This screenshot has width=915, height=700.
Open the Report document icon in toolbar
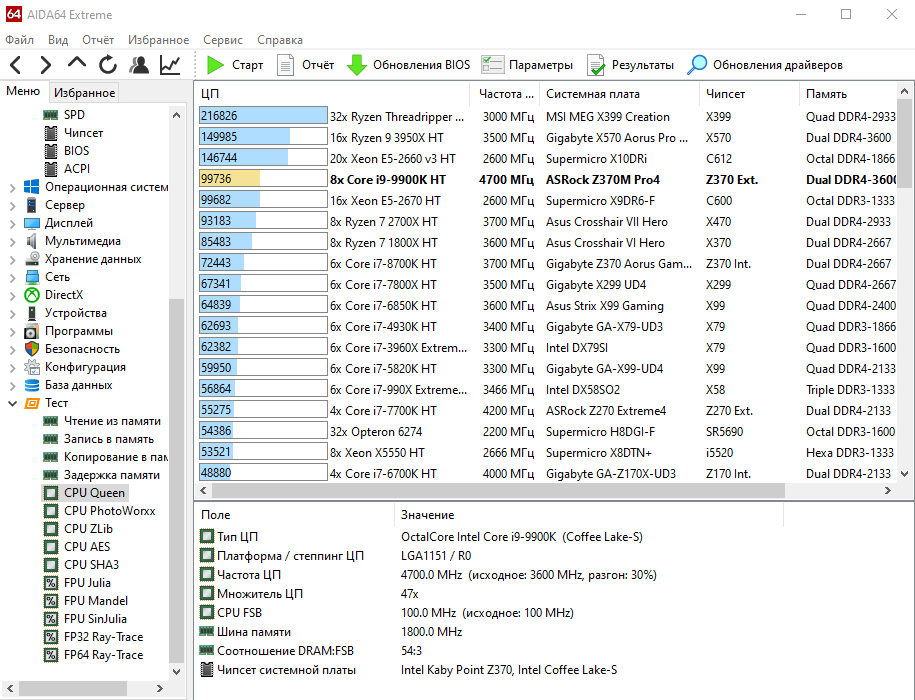(286, 65)
